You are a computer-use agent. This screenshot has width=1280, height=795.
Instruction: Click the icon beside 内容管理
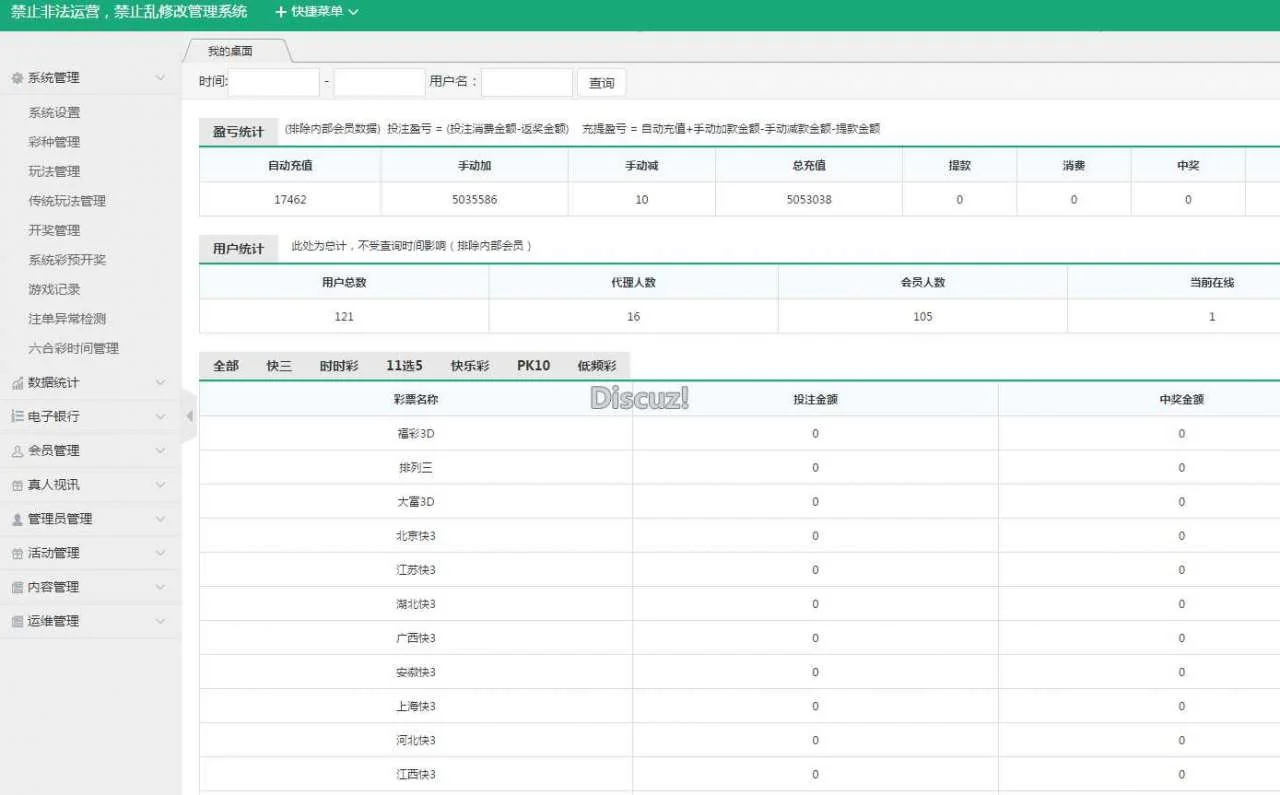click(x=17, y=587)
